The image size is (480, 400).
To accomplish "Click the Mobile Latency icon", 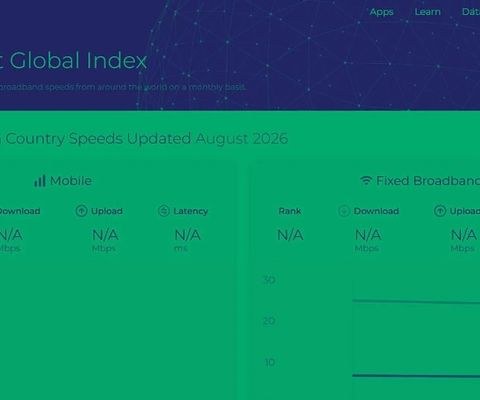I will click(164, 211).
